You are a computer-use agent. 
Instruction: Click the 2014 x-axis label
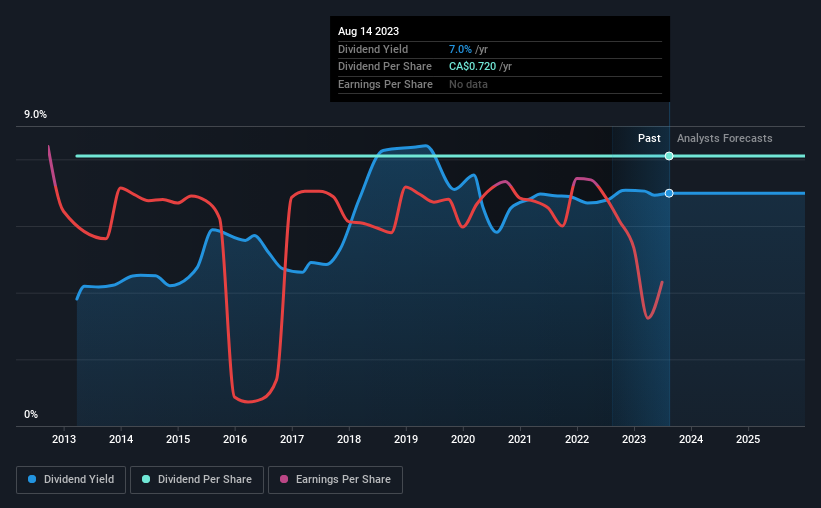tap(121, 439)
